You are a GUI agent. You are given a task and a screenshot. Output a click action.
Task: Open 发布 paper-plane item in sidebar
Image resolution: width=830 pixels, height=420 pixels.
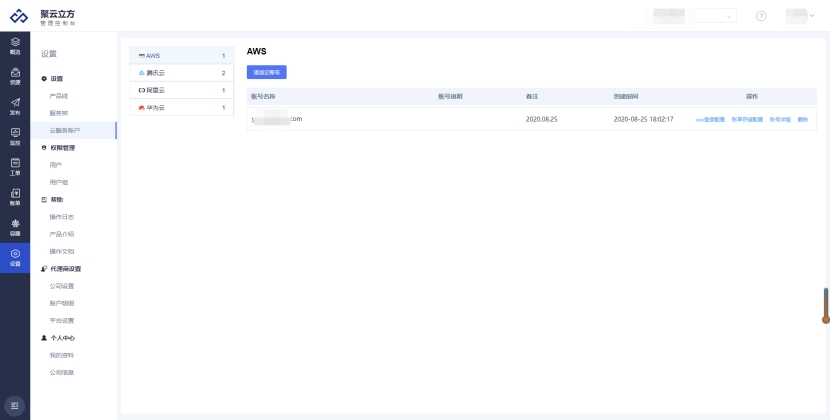[x=15, y=106]
